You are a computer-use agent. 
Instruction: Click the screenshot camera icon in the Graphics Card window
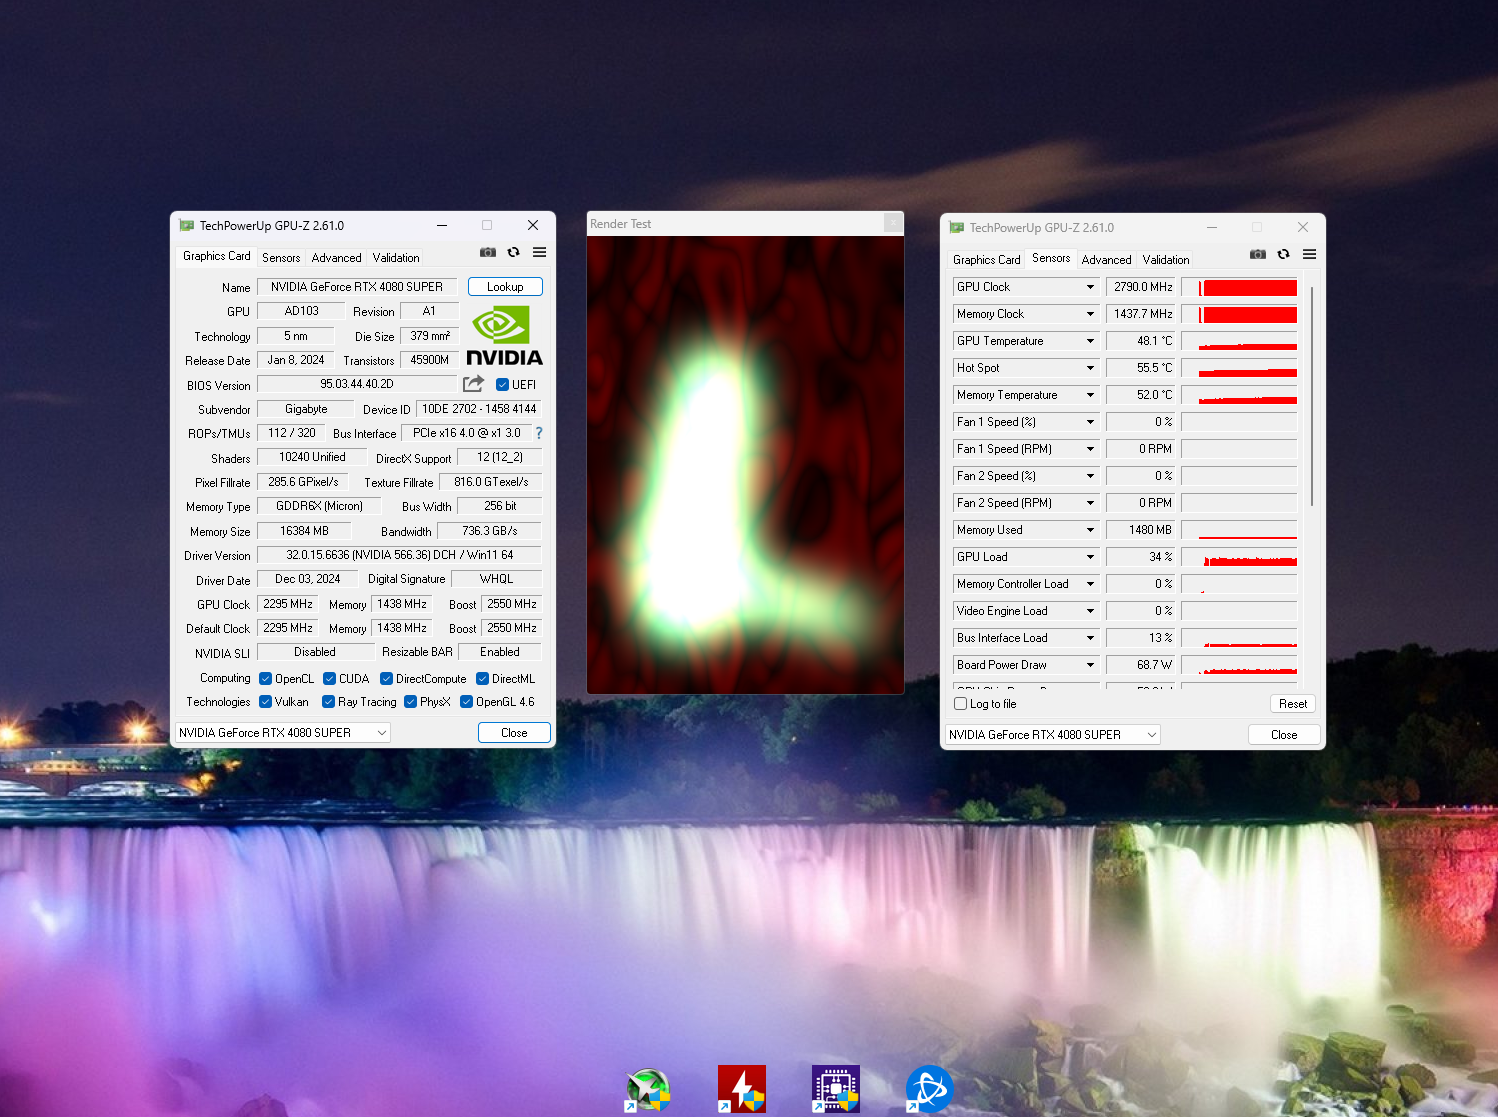[x=488, y=253]
